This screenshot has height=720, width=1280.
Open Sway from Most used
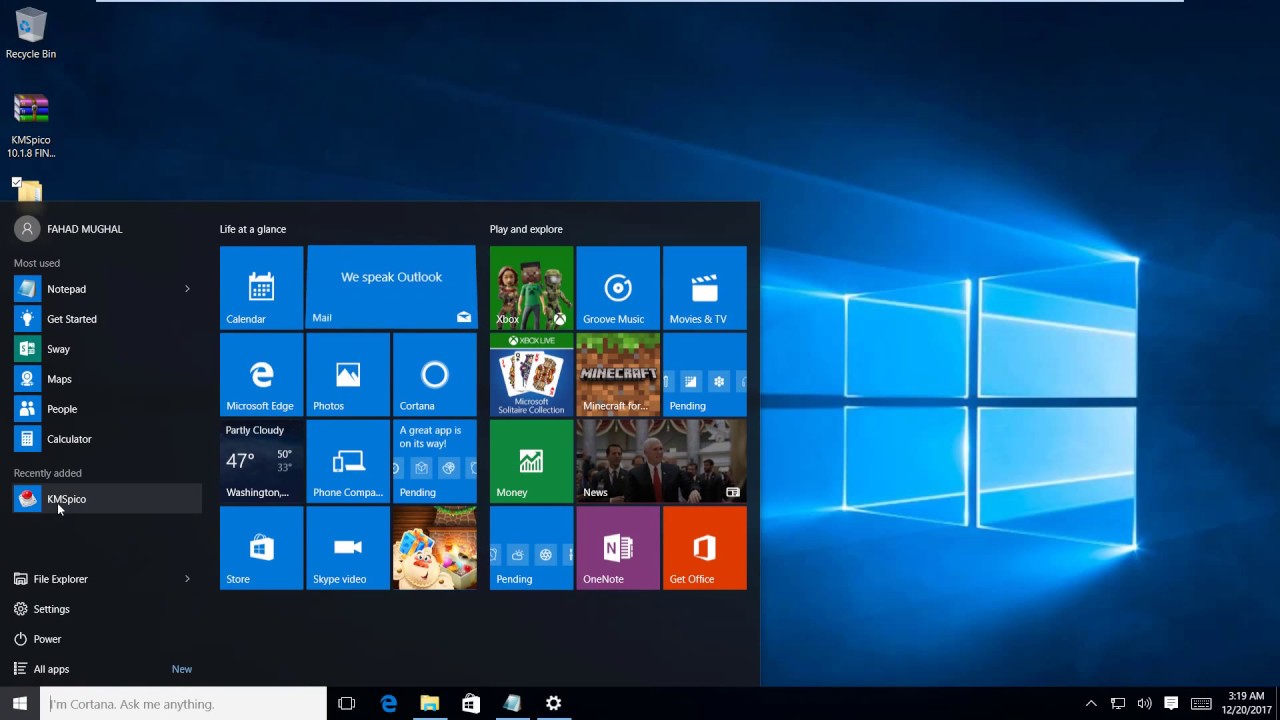[x=107, y=349]
